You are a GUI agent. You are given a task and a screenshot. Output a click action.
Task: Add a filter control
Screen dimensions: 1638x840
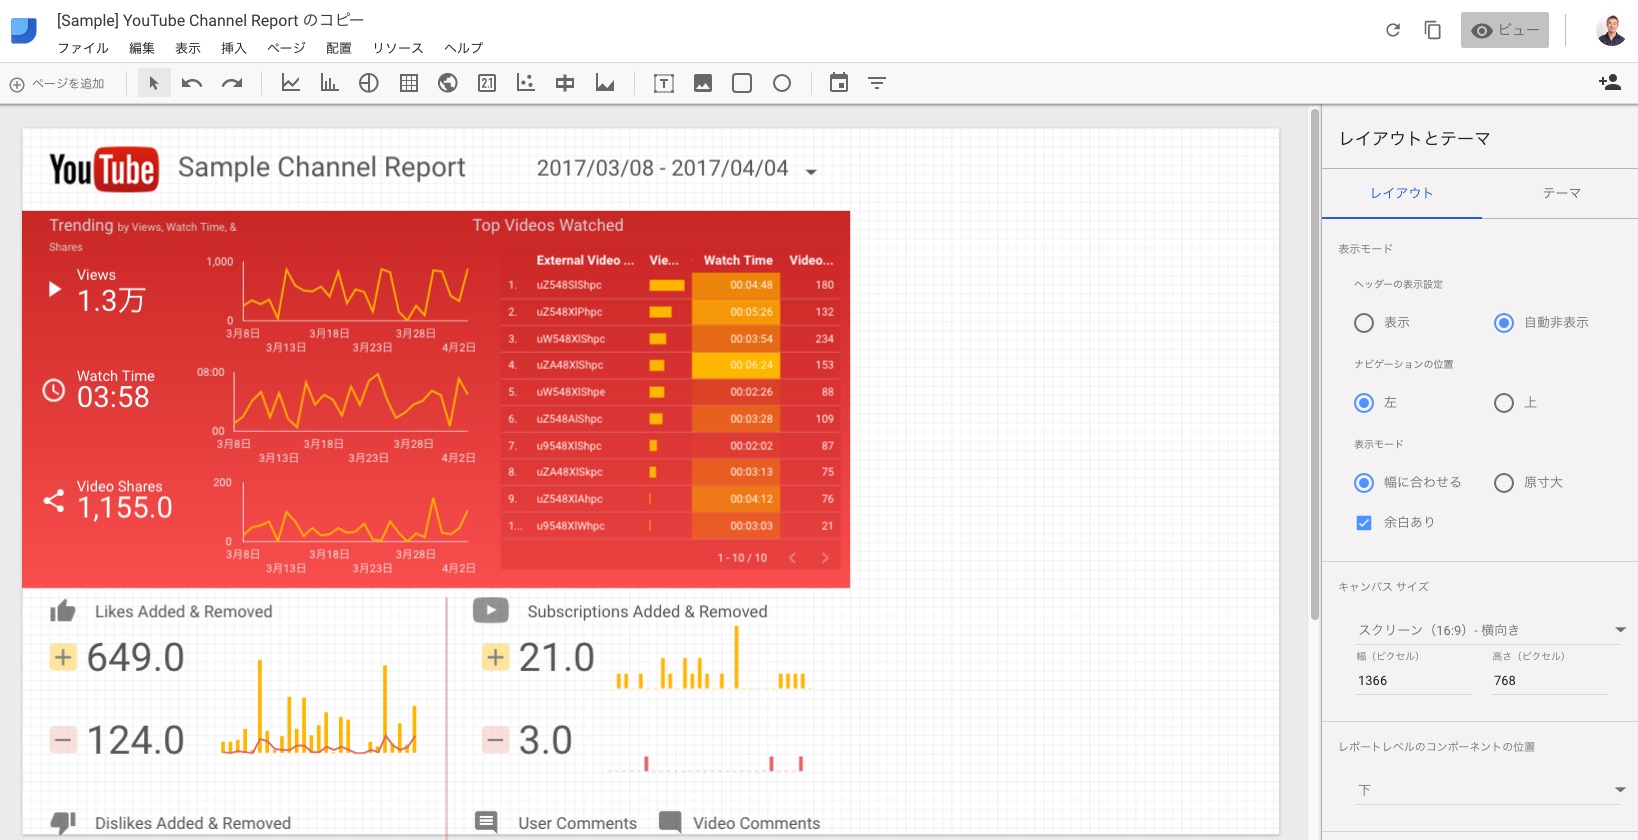pyautogui.click(x=877, y=83)
